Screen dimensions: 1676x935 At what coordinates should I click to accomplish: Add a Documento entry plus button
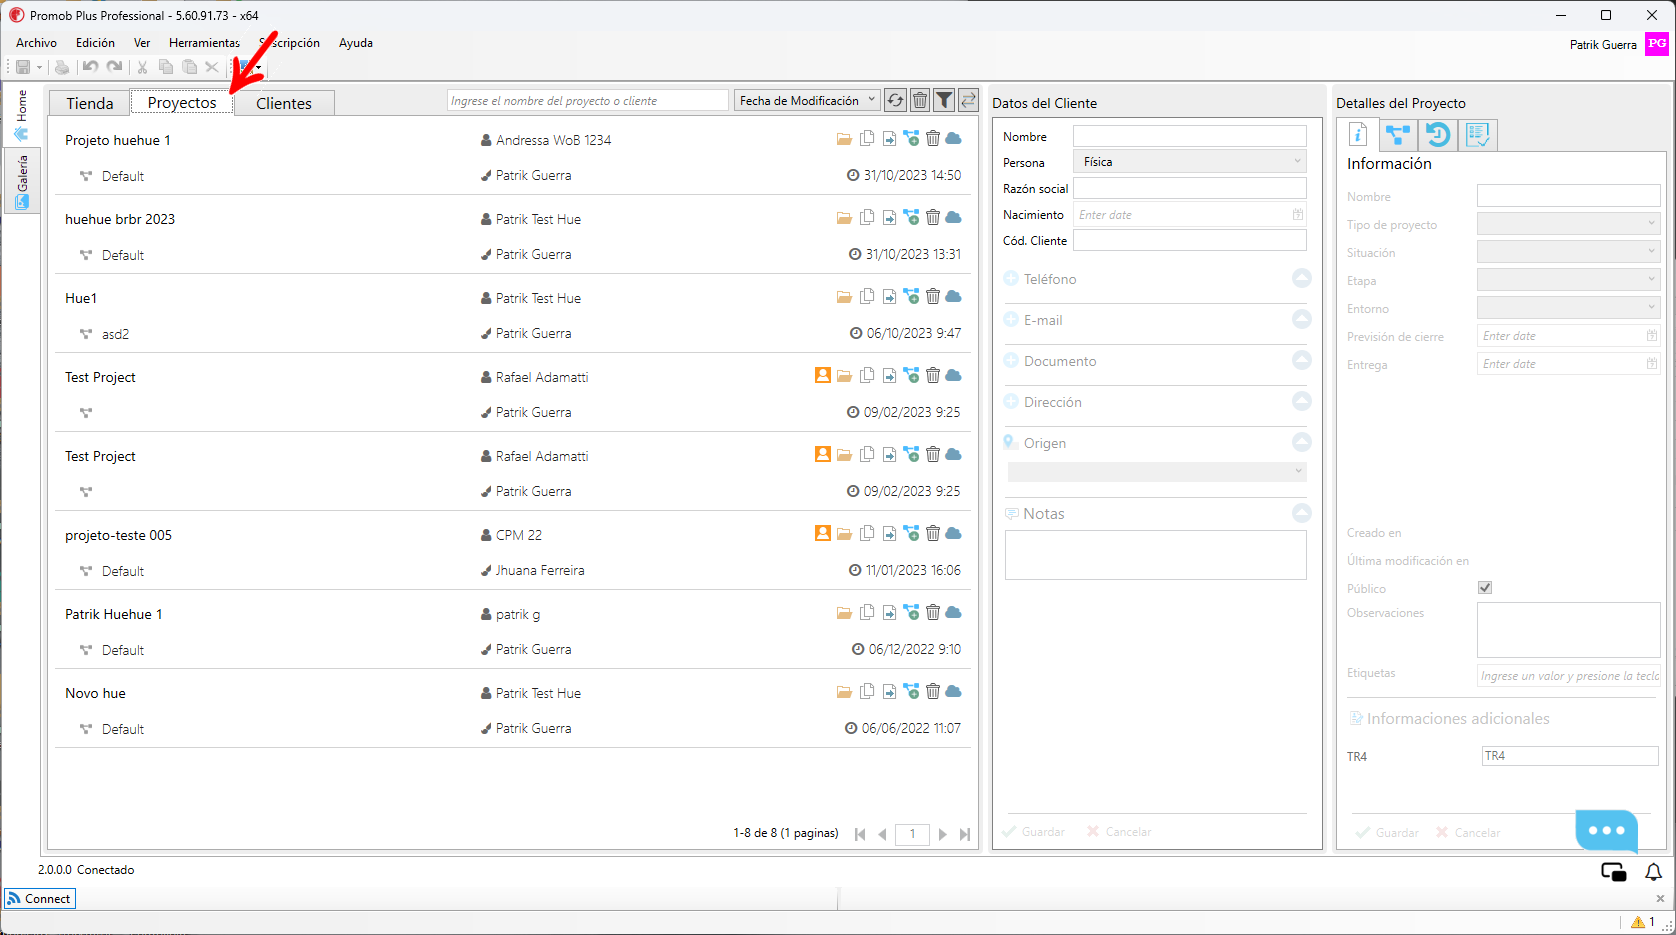click(1011, 361)
